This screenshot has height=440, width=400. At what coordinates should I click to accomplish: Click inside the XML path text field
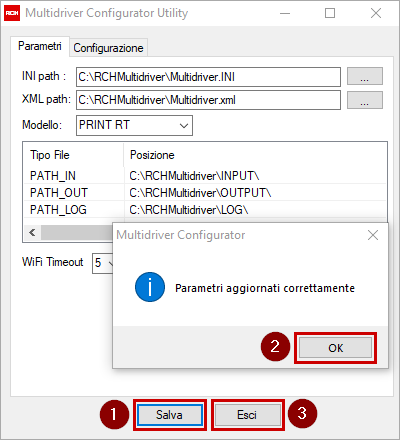tap(208, 100)
